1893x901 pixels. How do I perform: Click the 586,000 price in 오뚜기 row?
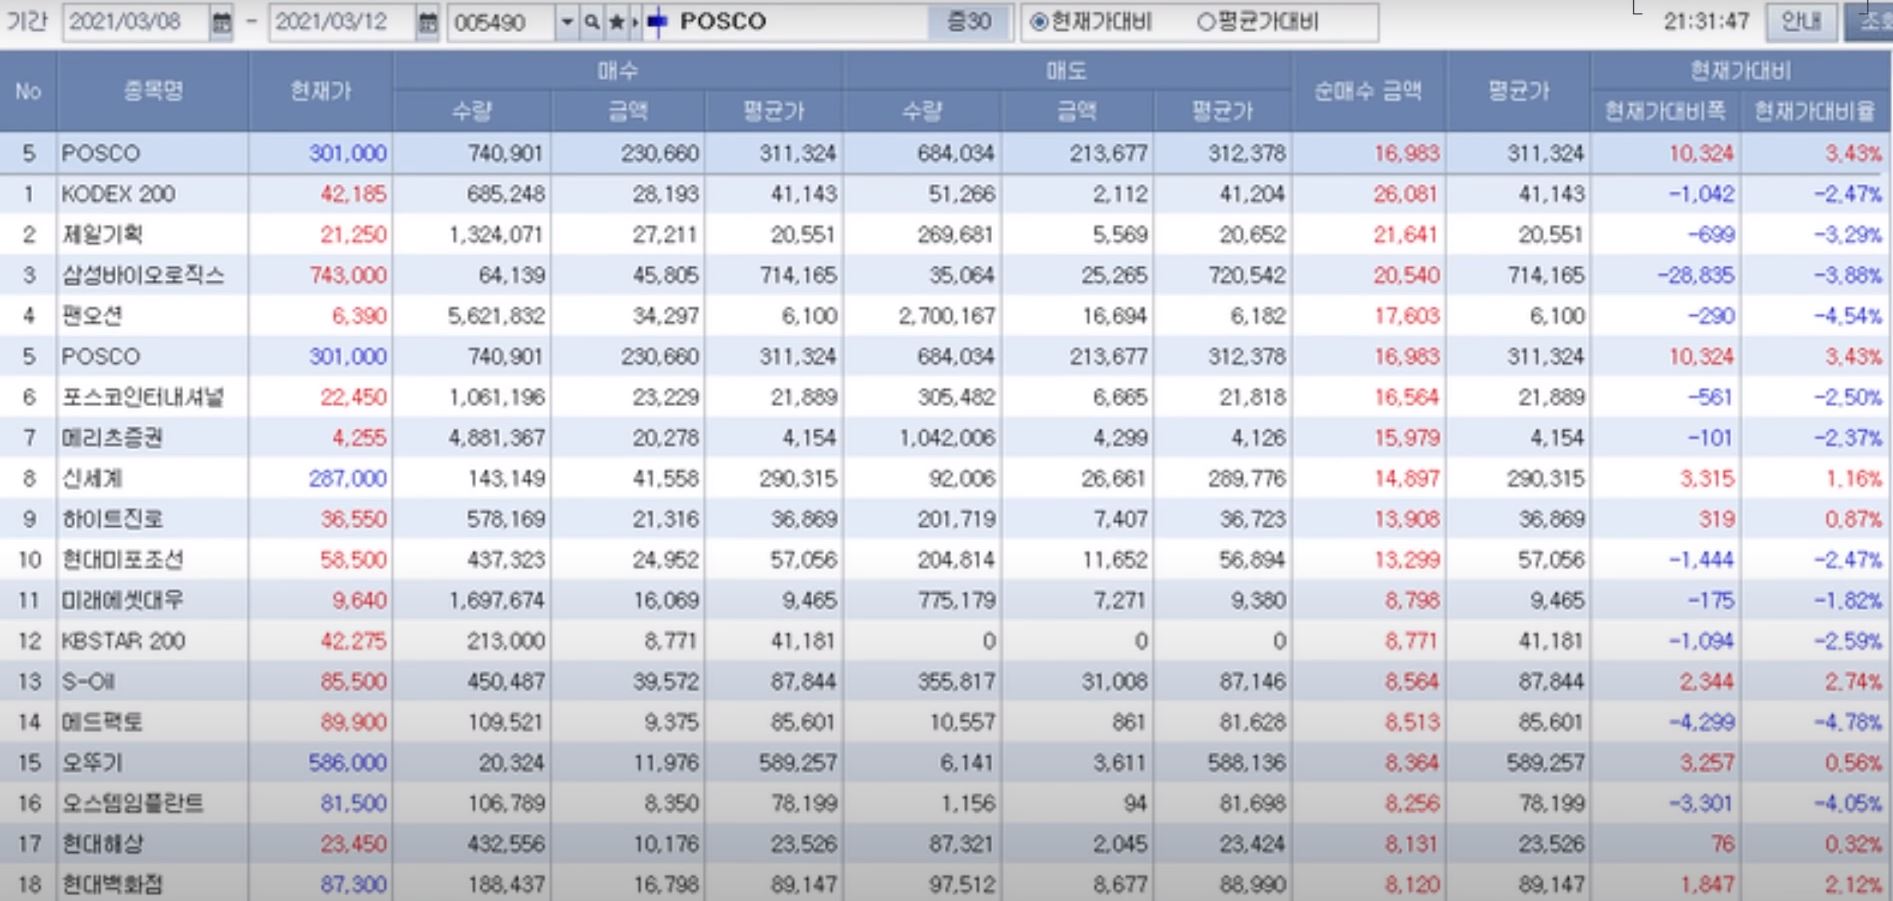click(x=348, y=763)
